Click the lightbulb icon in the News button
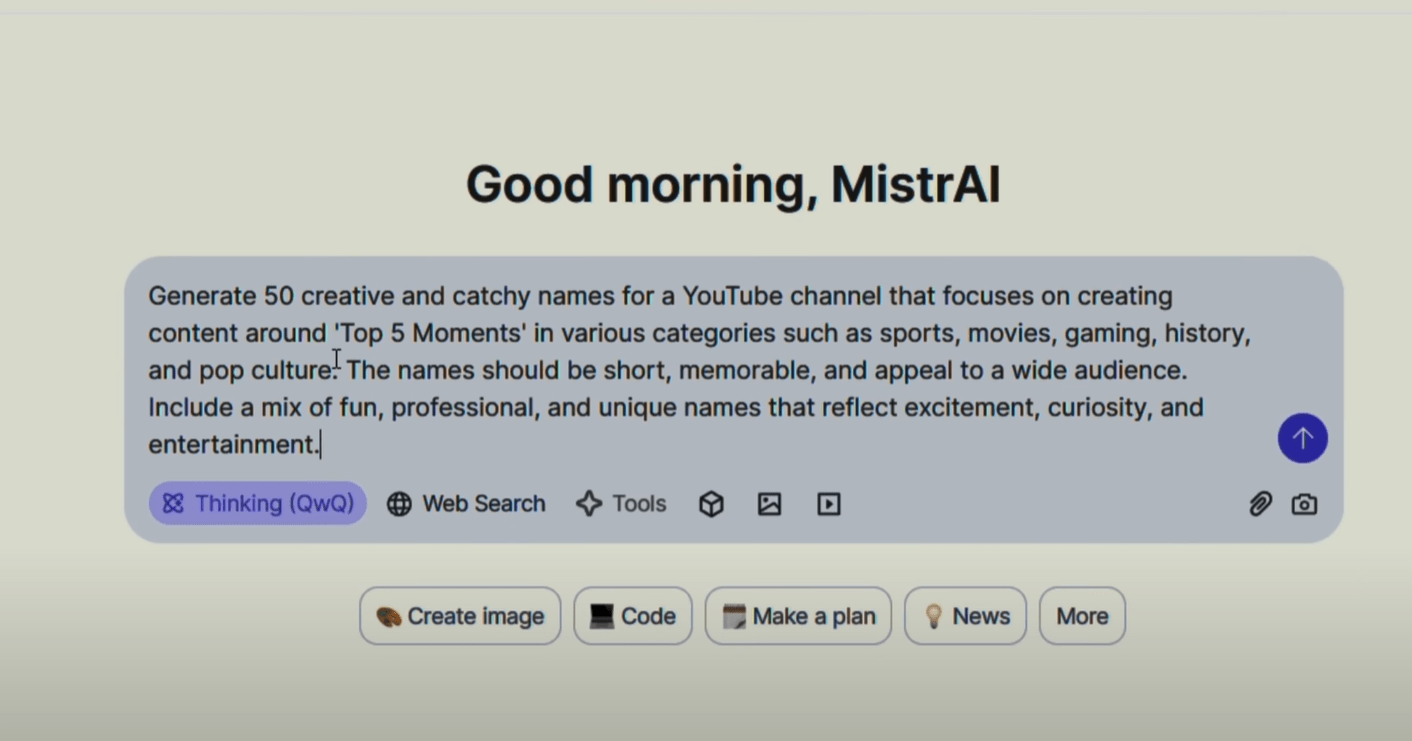The image size is (1412, 741). pos(934,616)
